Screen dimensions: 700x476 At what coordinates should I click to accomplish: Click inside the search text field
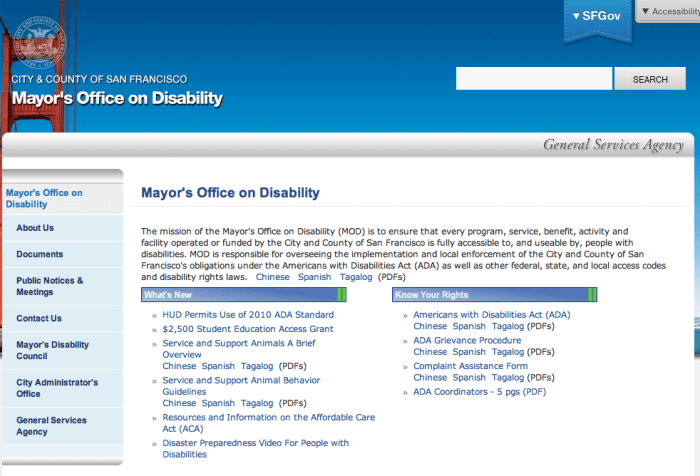[x=534, y=79]
